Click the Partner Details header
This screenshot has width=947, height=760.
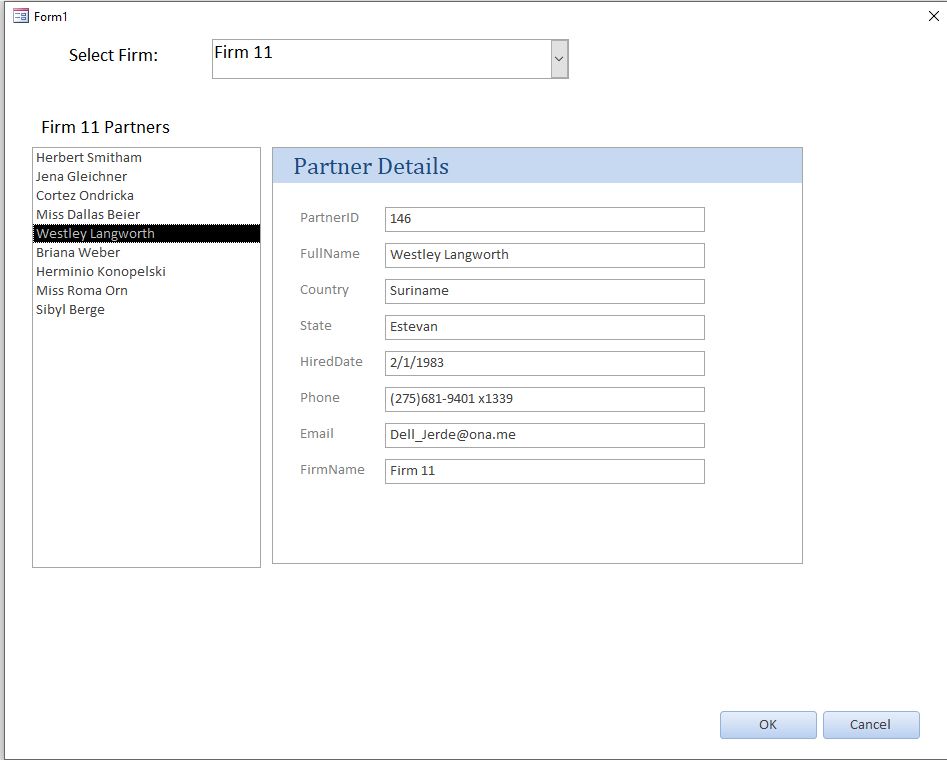click(x=371, y=166)
